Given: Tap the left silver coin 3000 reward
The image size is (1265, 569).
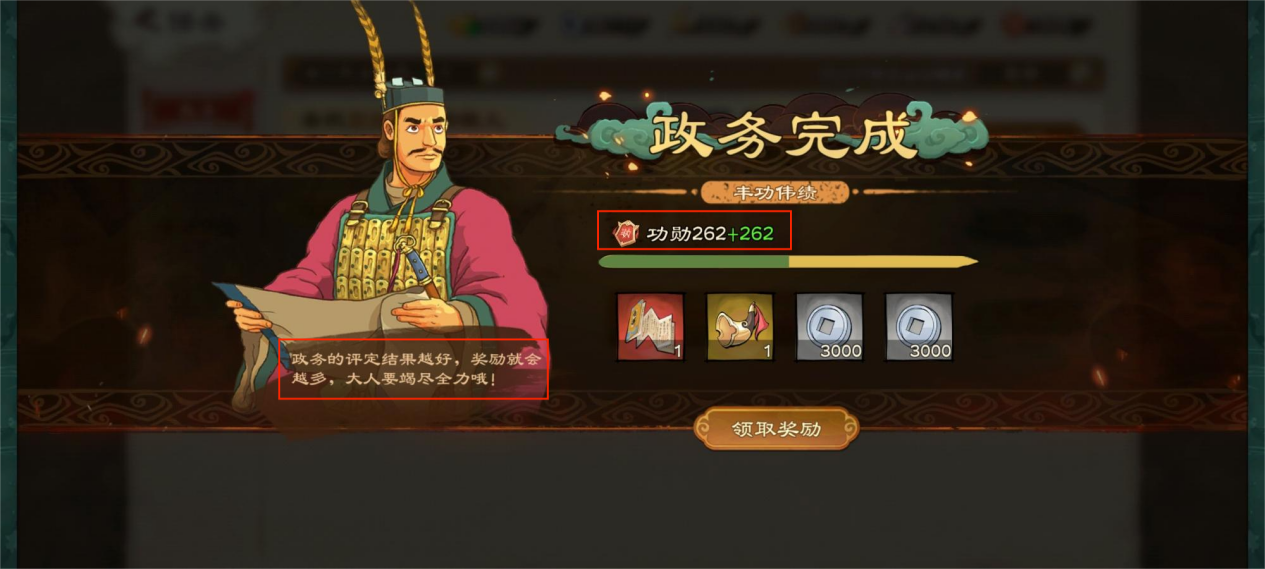Looking at the screenshot, I should click(829, 327).
